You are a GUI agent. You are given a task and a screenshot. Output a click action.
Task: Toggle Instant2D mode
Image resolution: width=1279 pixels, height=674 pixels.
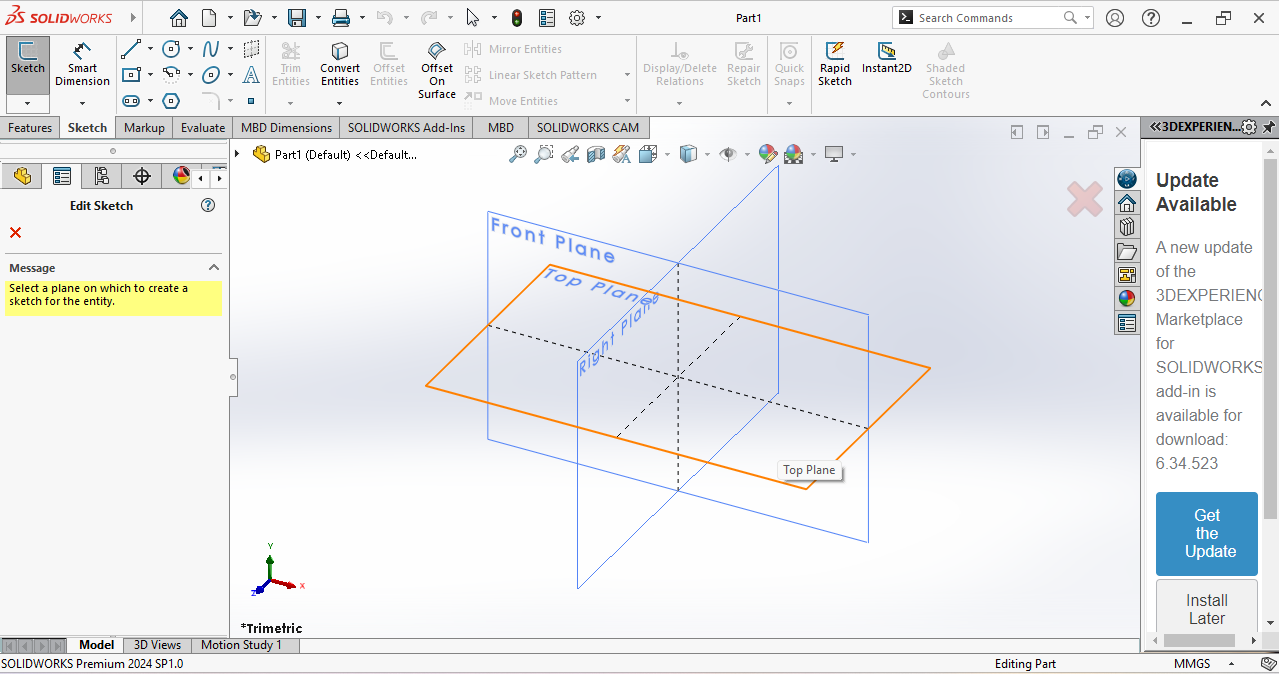(887, 58)
